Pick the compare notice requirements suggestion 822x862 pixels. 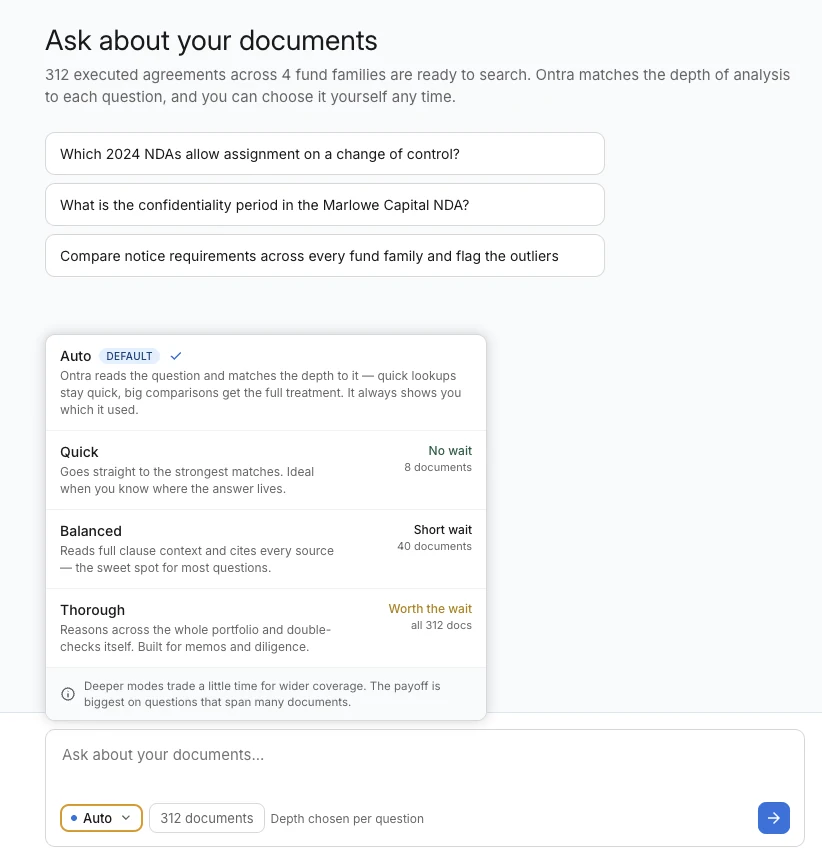click(325, 256)
